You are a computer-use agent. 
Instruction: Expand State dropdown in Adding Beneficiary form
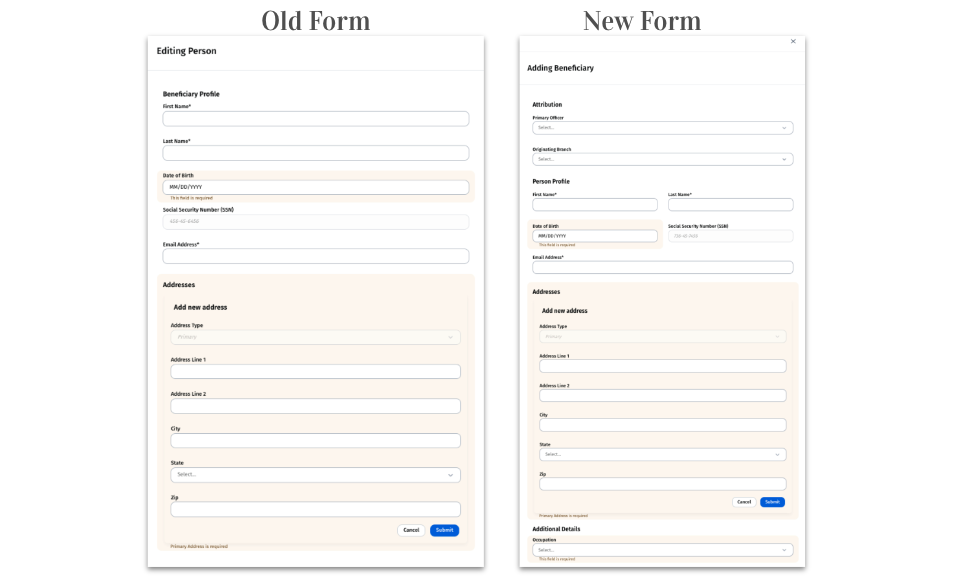coord(662,454)
